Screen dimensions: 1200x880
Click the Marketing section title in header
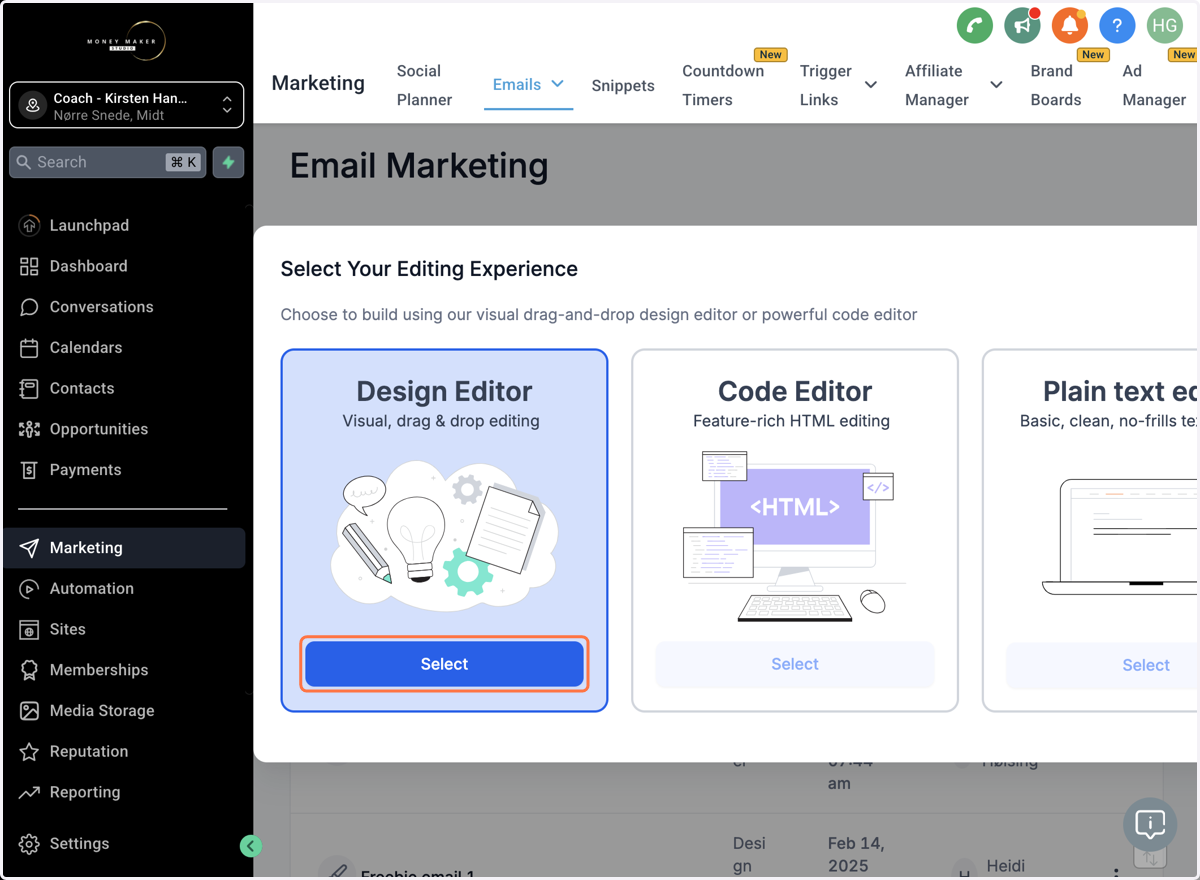tap(318, 83)
